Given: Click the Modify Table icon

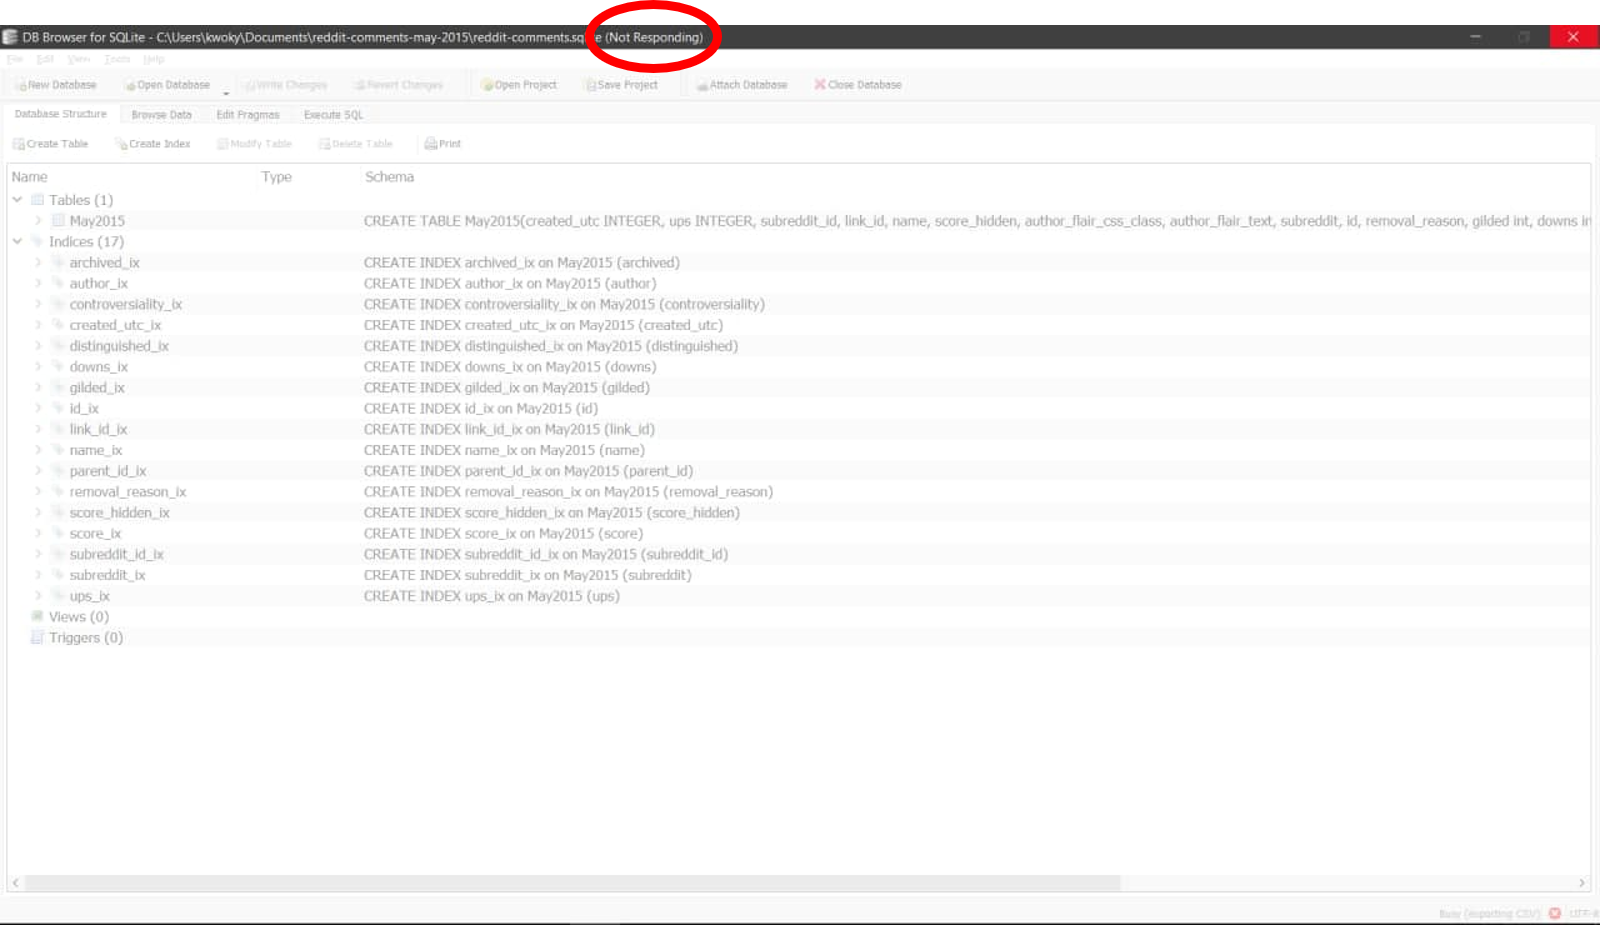Looking at the screenshot, I should pyautogui.click(x=223, y=144).
